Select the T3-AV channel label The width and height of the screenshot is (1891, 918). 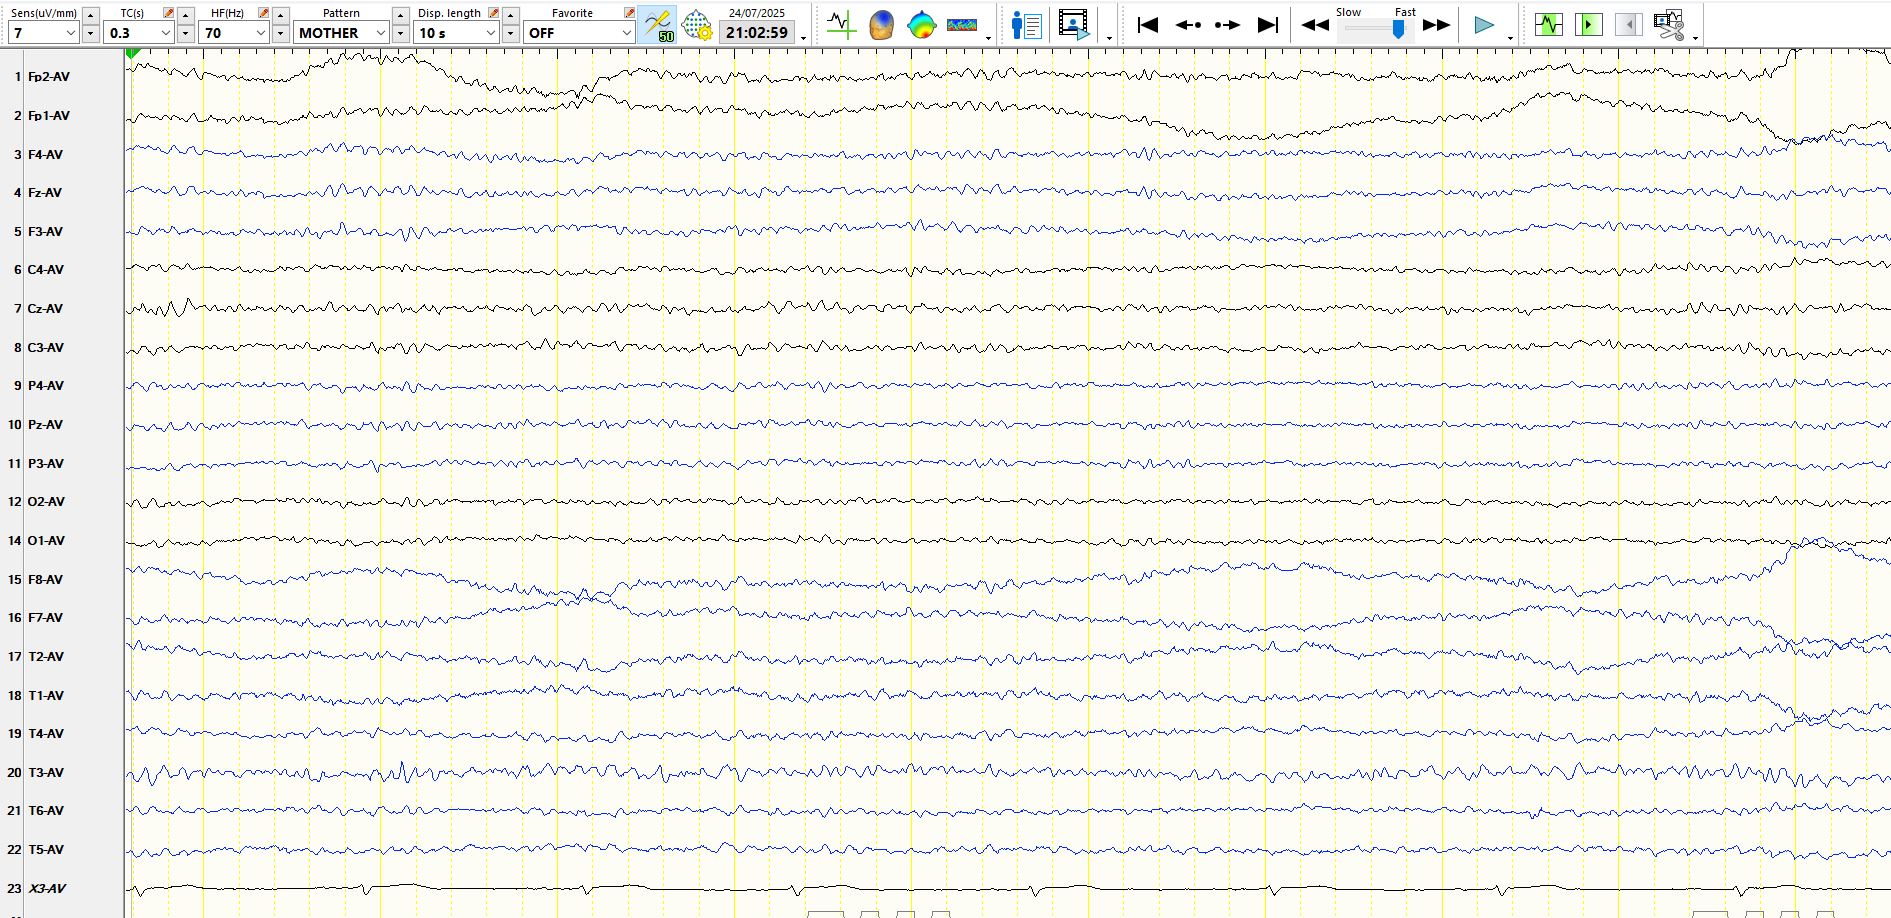click(x=46, y=773)
